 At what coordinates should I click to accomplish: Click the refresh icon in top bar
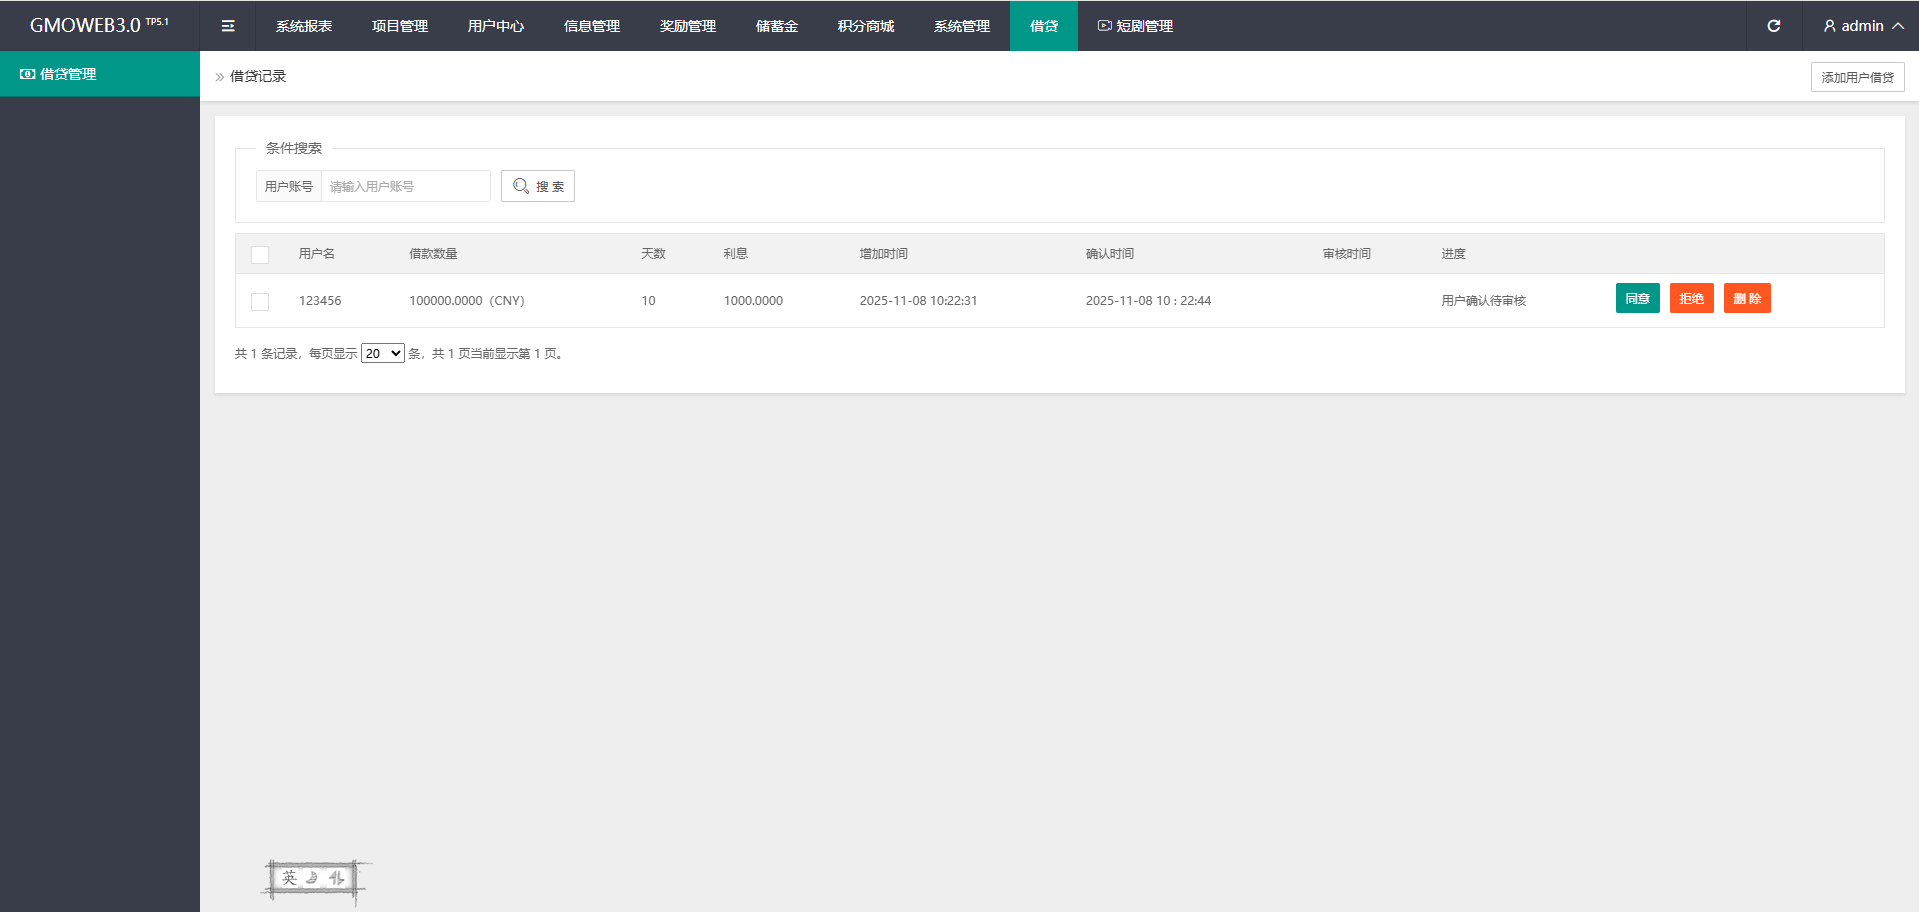click(1773, 26)
